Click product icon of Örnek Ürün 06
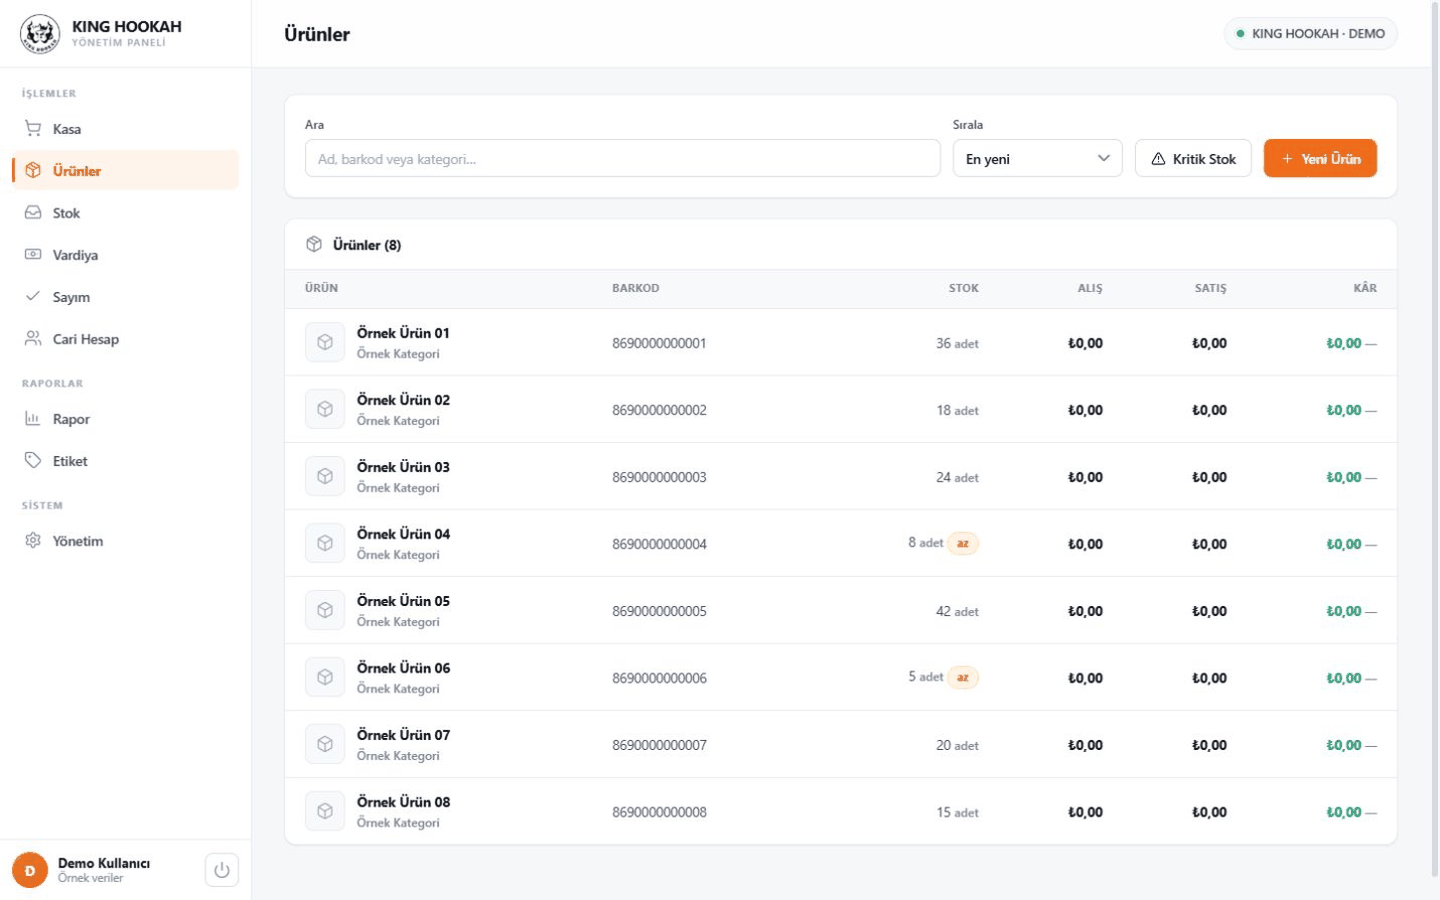This screenshot has width=1440, height=900. coord(325,678)
